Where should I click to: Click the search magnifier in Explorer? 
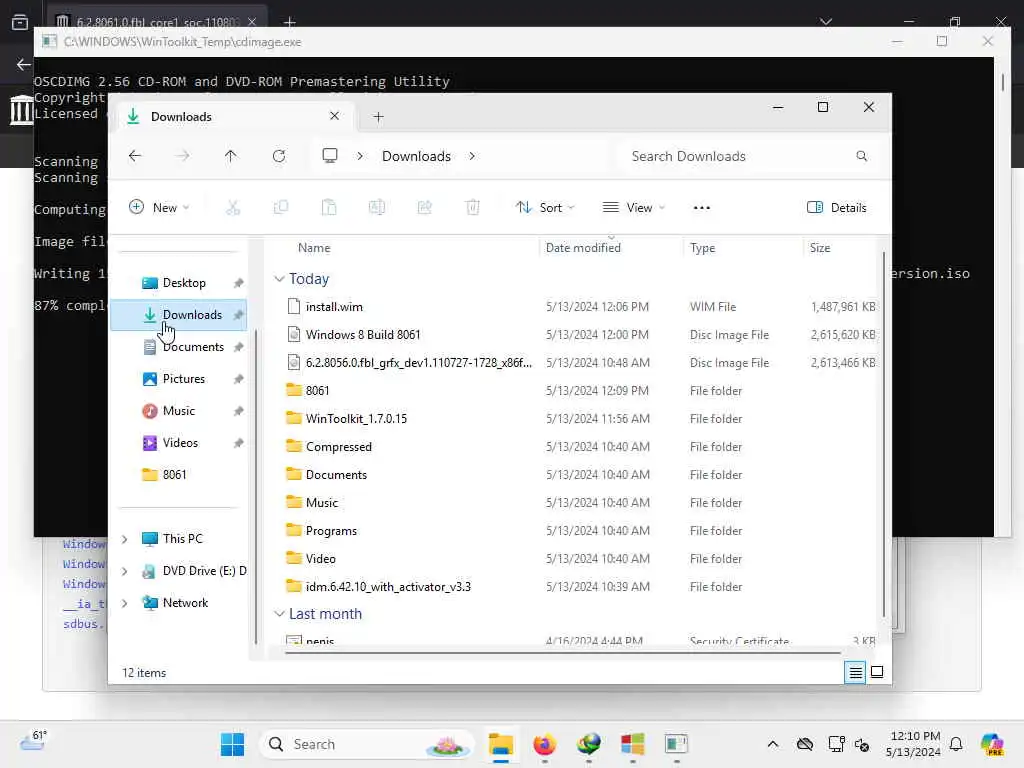point(861,156)
